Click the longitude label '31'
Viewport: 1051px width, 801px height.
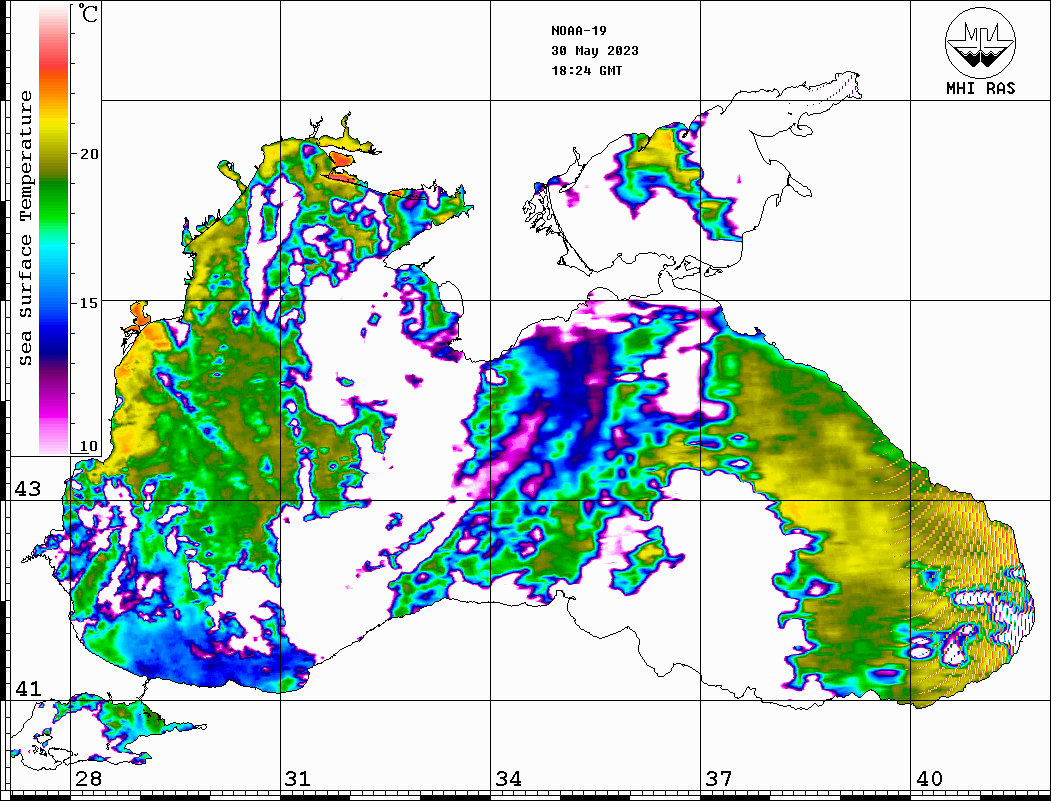coord(298,779)
